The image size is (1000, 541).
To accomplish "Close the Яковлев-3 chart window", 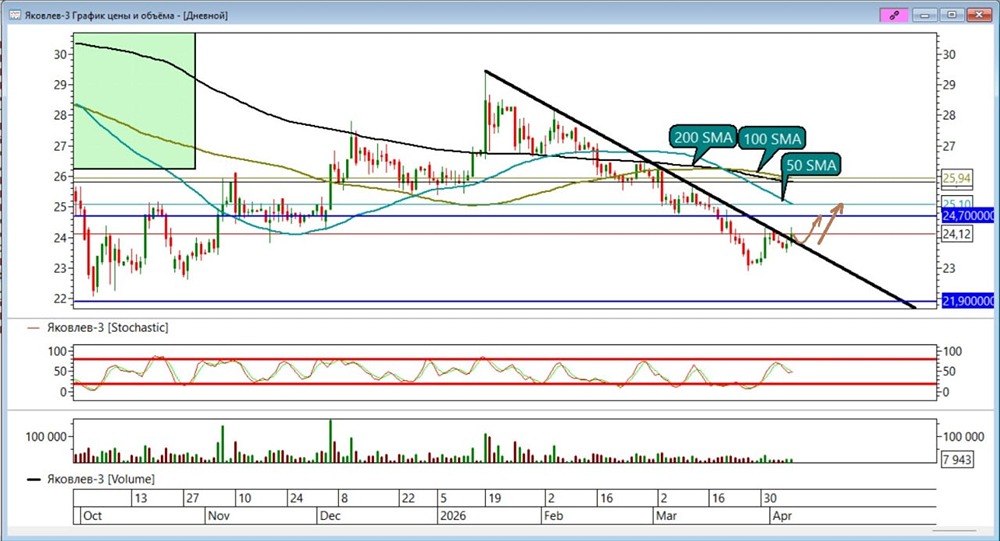I will [x=979, y=15].
